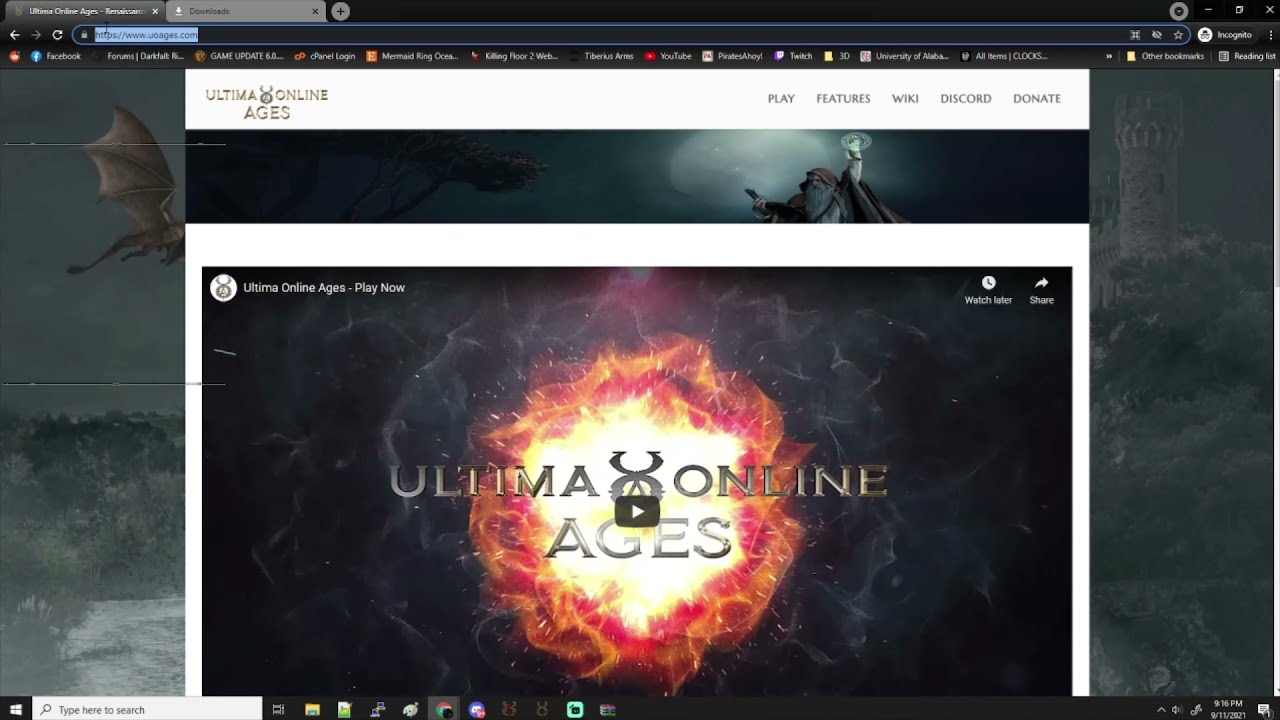Click the Watch later clock icon

(988, 283)
